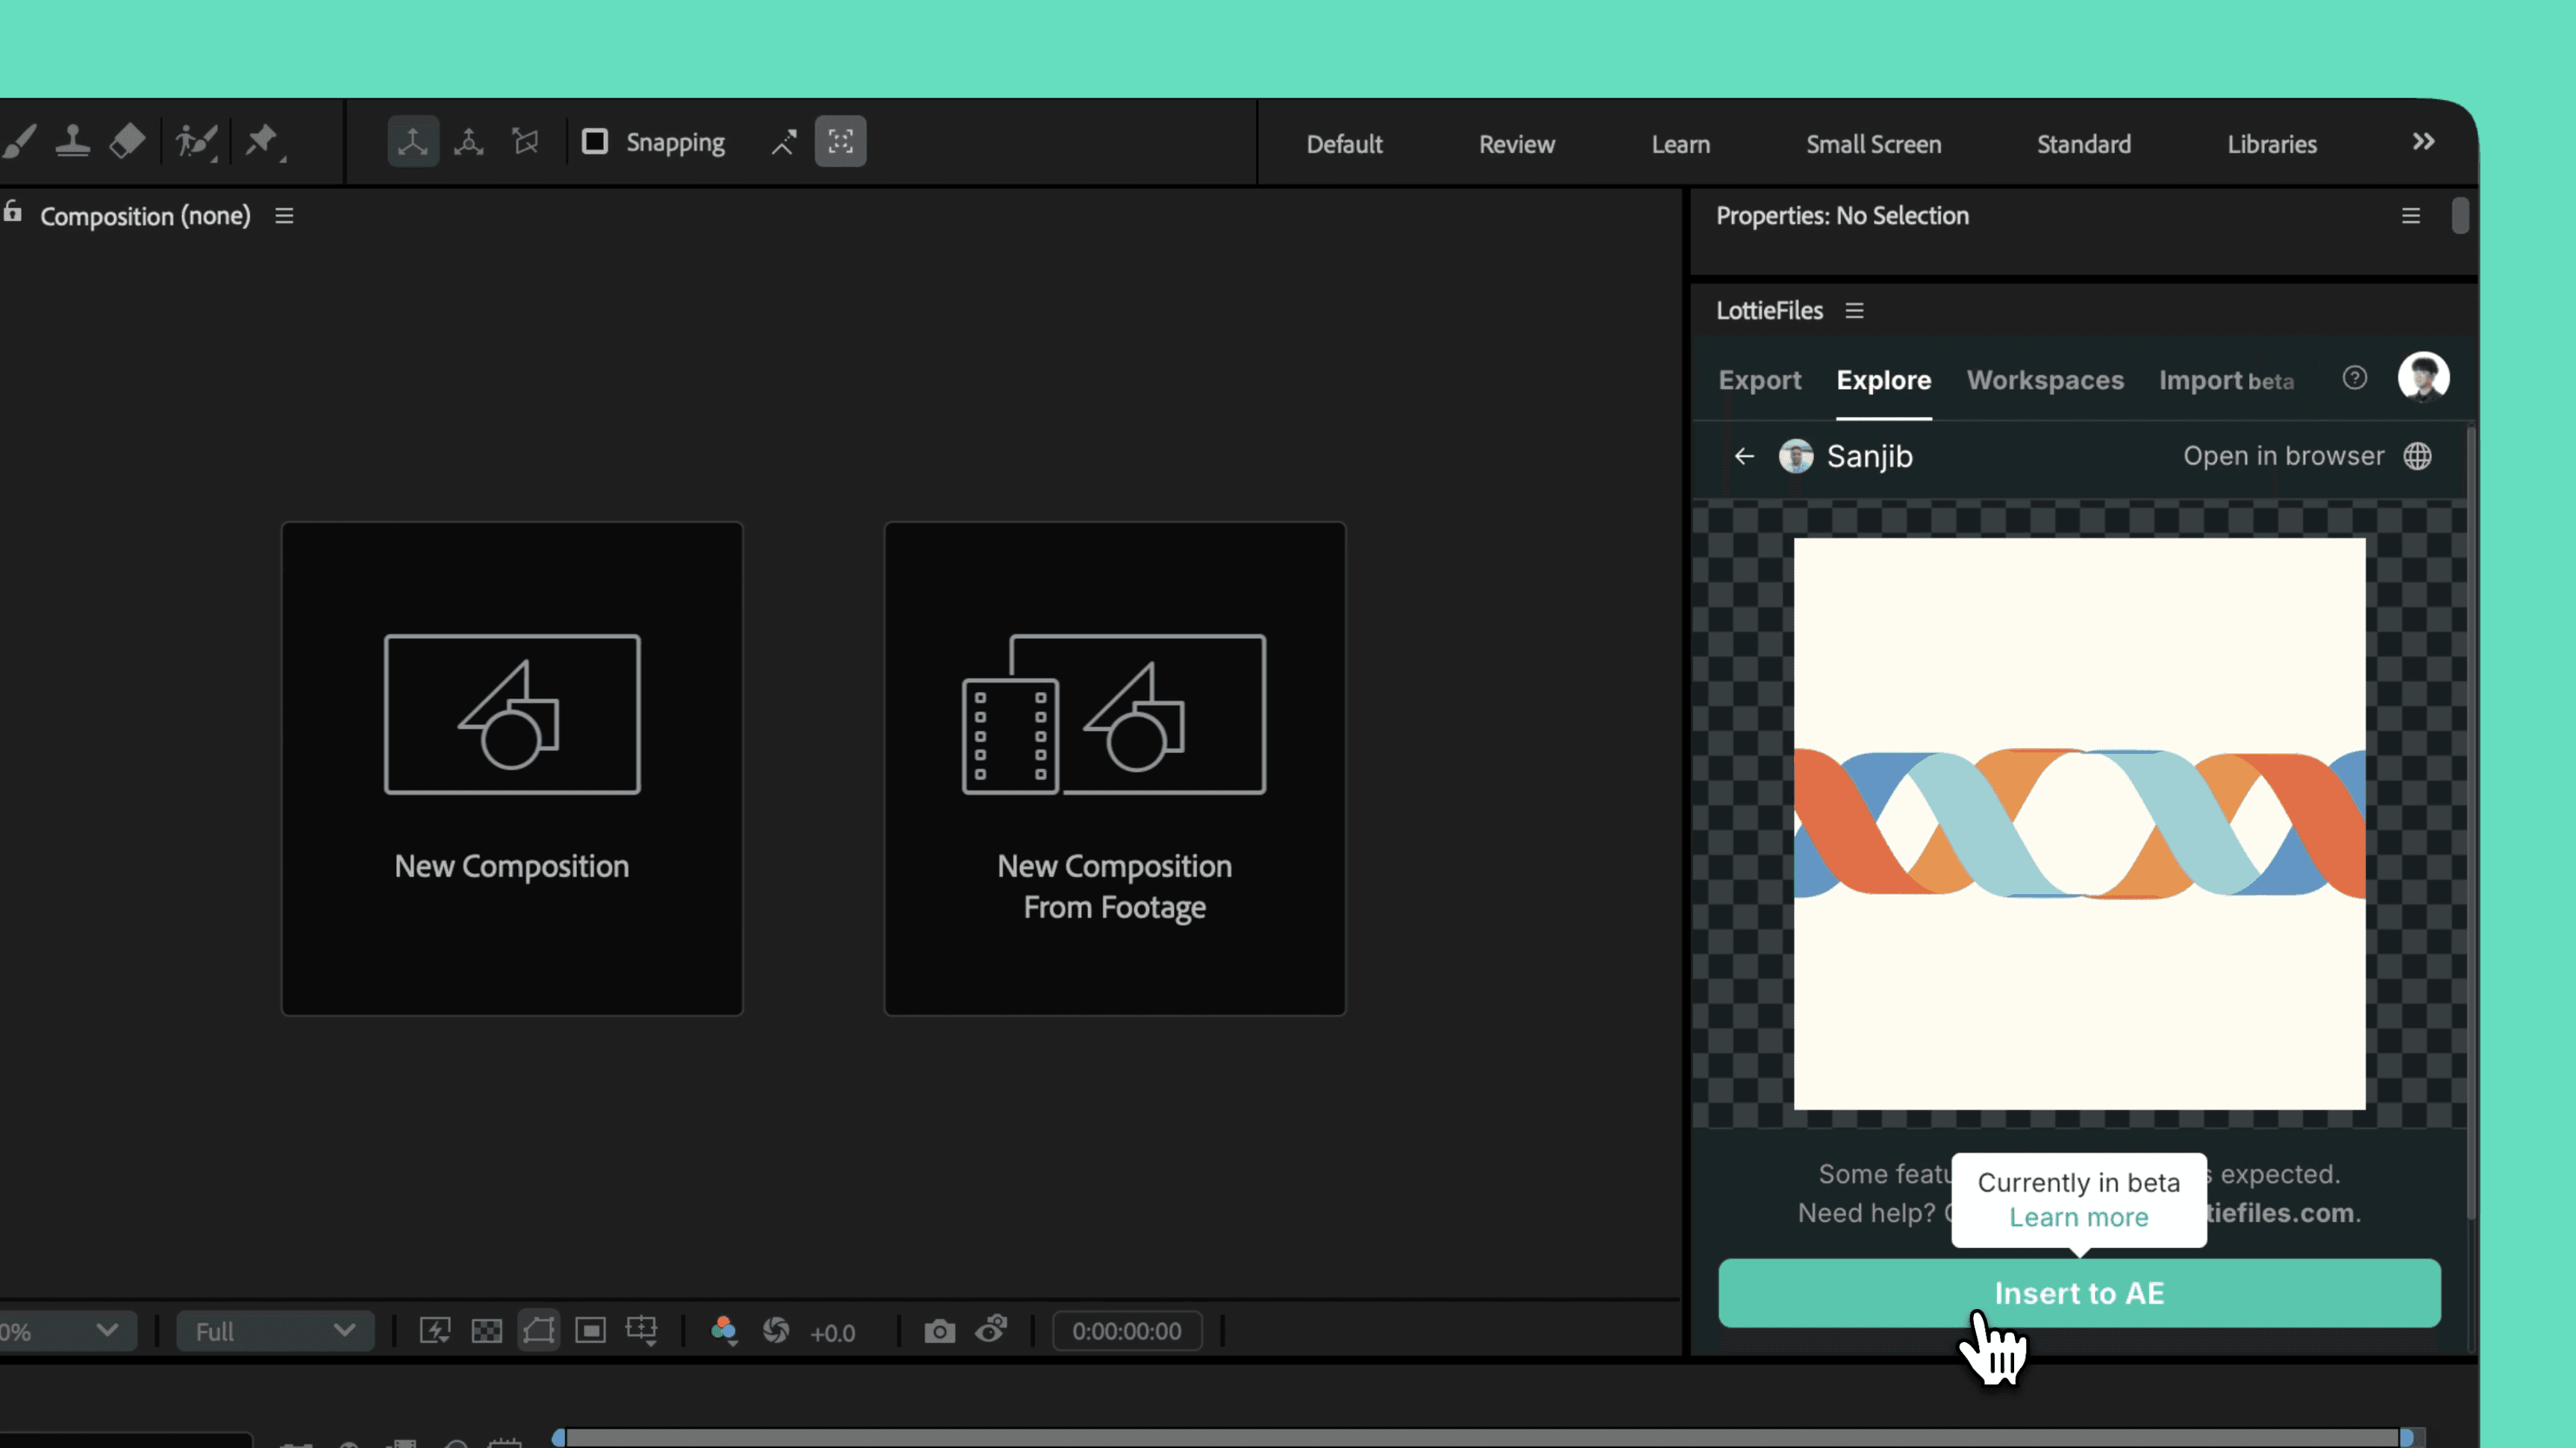This screenshot has width=2576, height=1448.
Task: Open the Composition panel menu
Action: [284, 216]
